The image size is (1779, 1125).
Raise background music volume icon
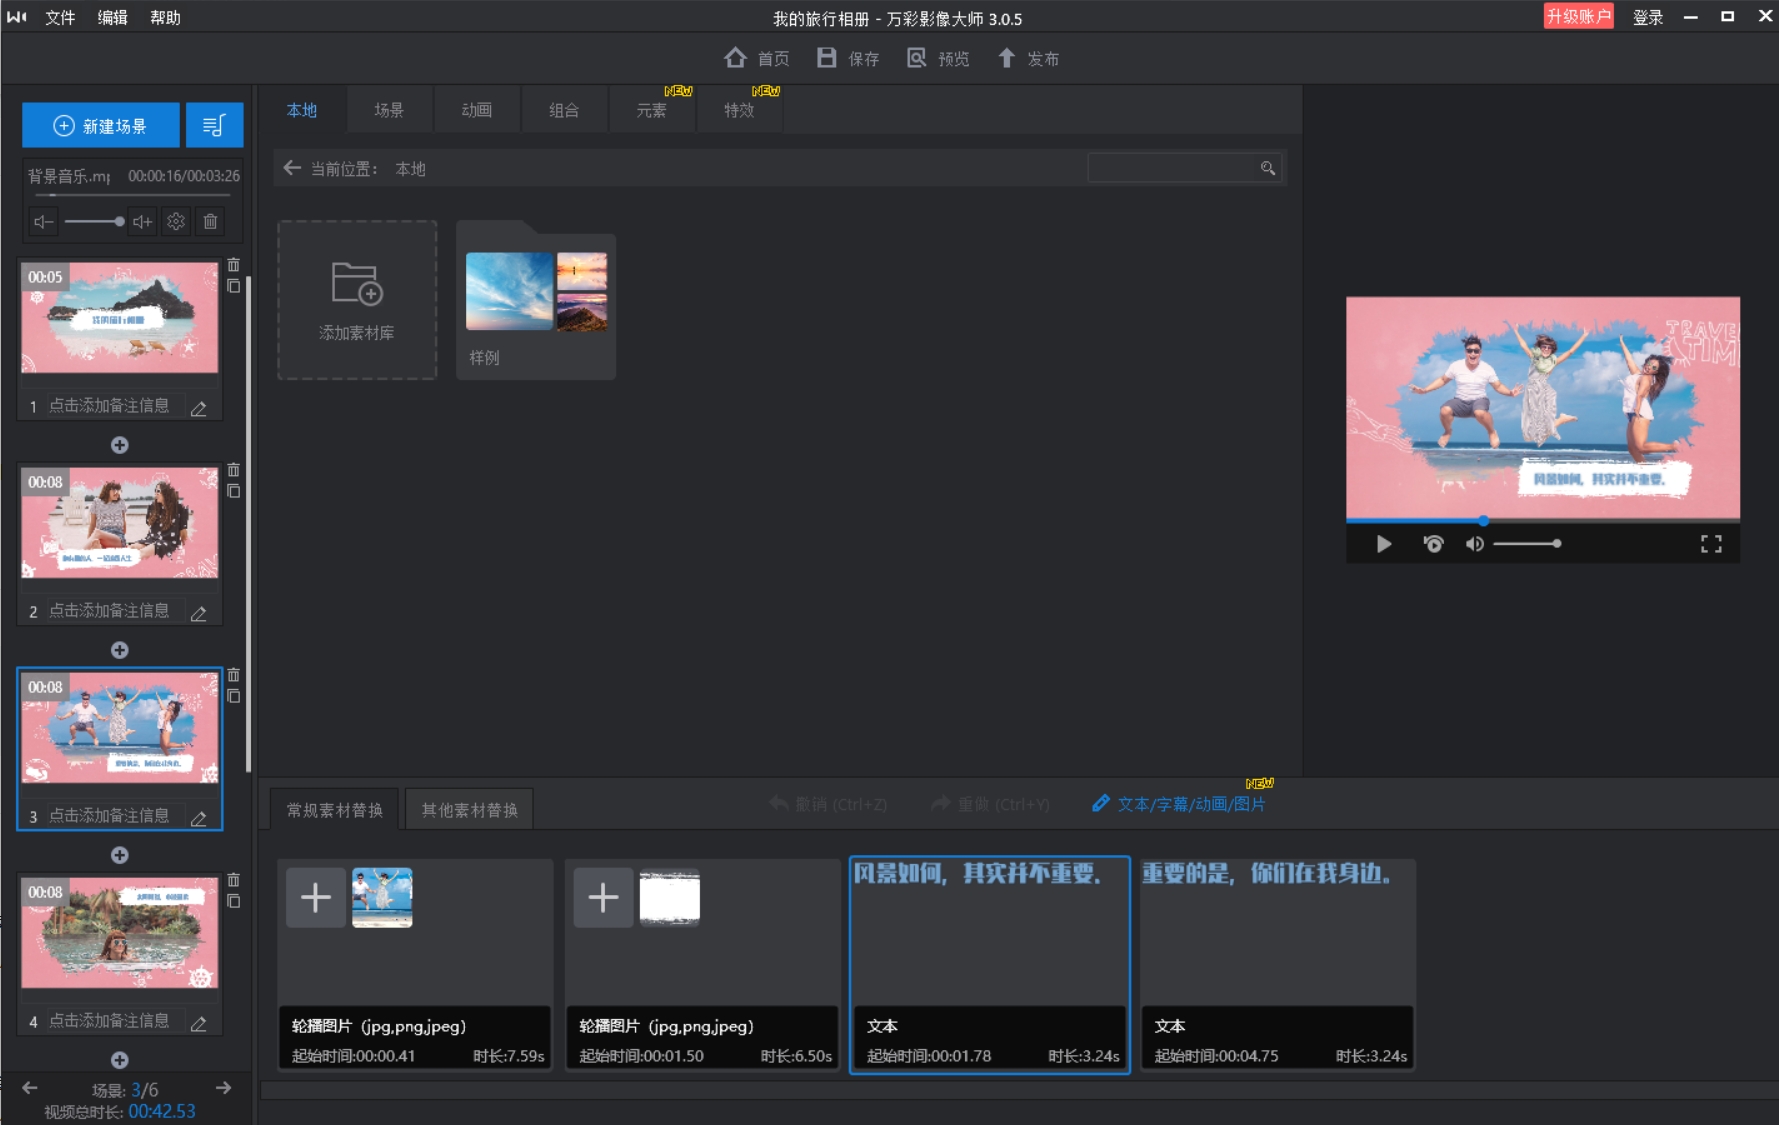pyautogui.click(x=142, y=222)
